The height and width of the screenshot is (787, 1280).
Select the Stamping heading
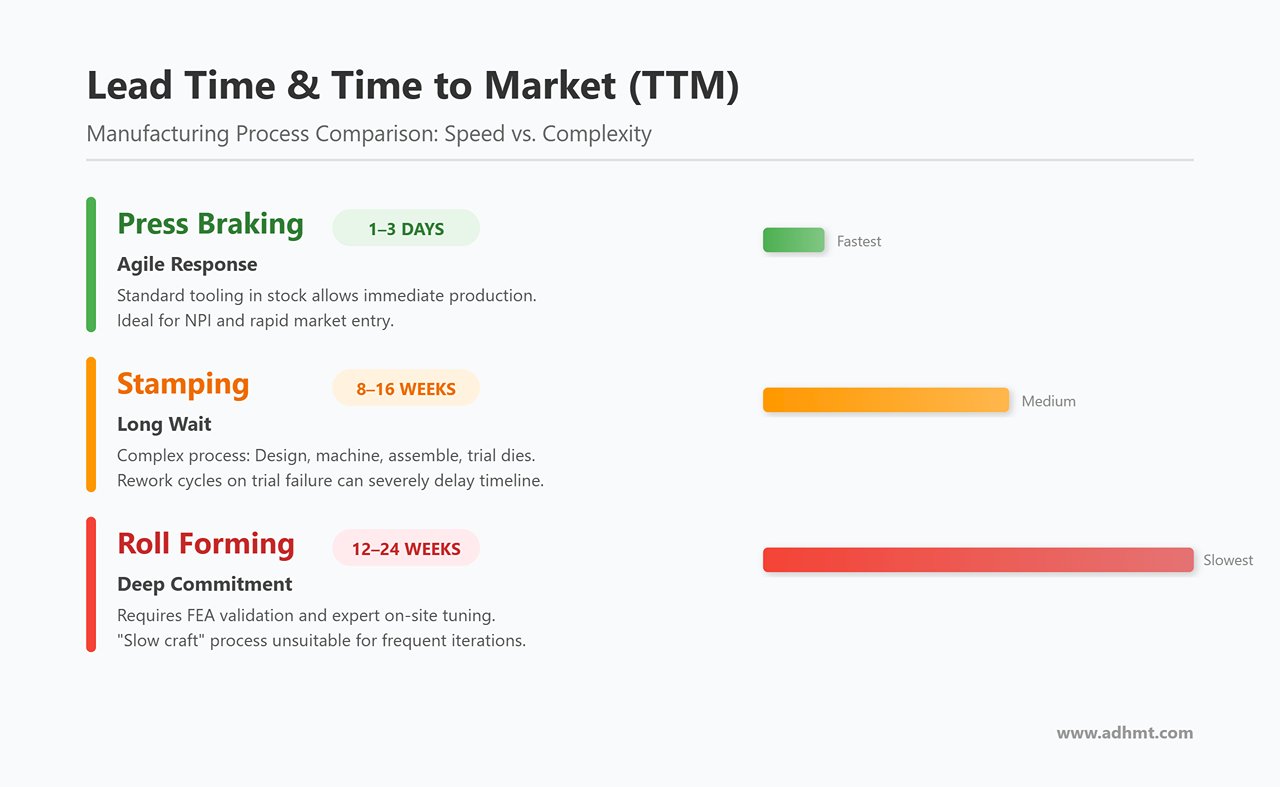click(x=183, y=384)
